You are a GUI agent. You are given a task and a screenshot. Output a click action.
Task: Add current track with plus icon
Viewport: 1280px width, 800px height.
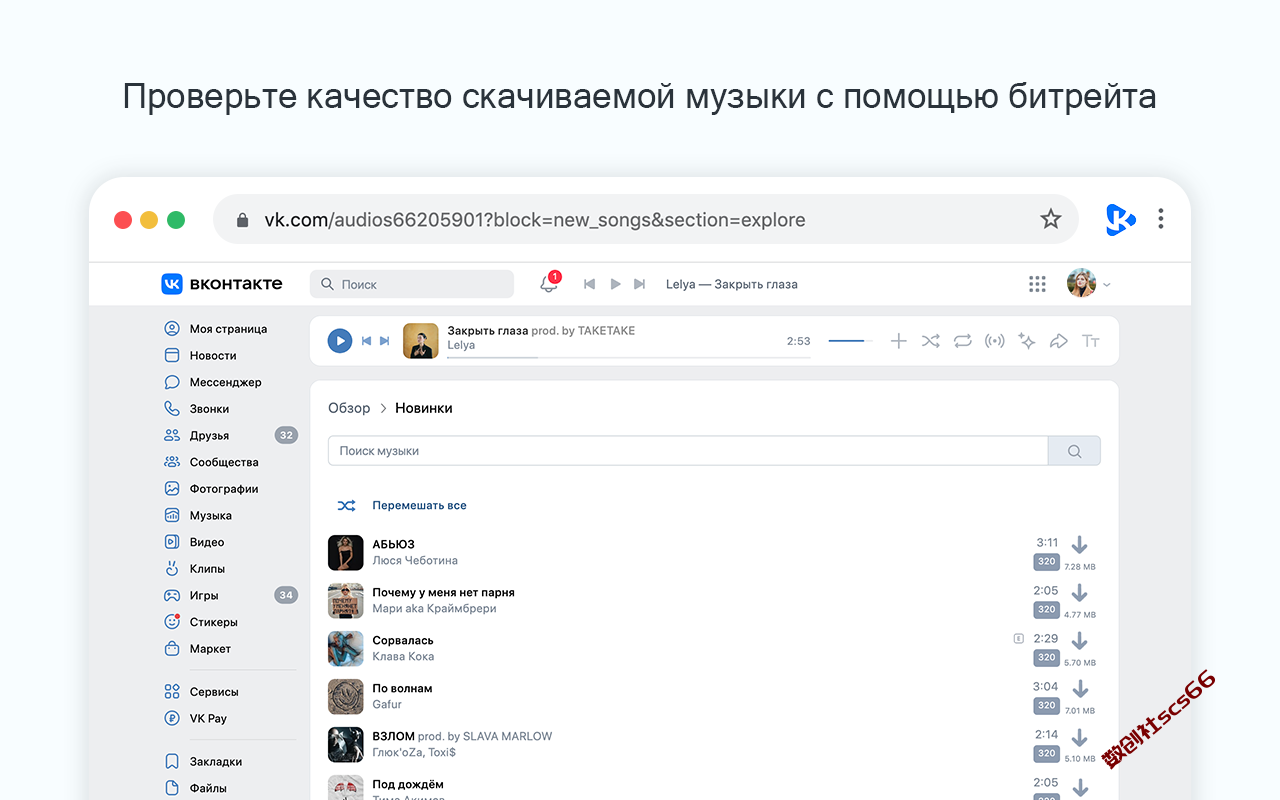pos(898,341)
